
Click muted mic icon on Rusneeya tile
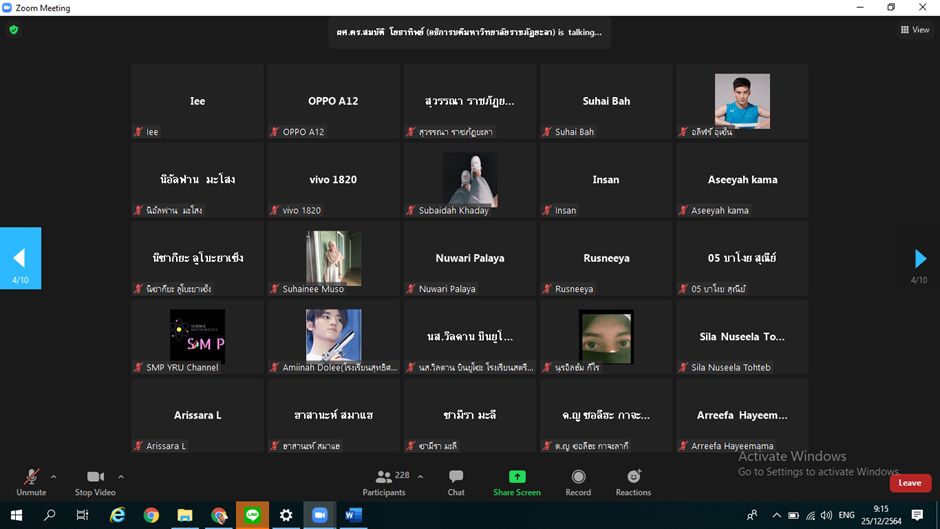(547, 289)
